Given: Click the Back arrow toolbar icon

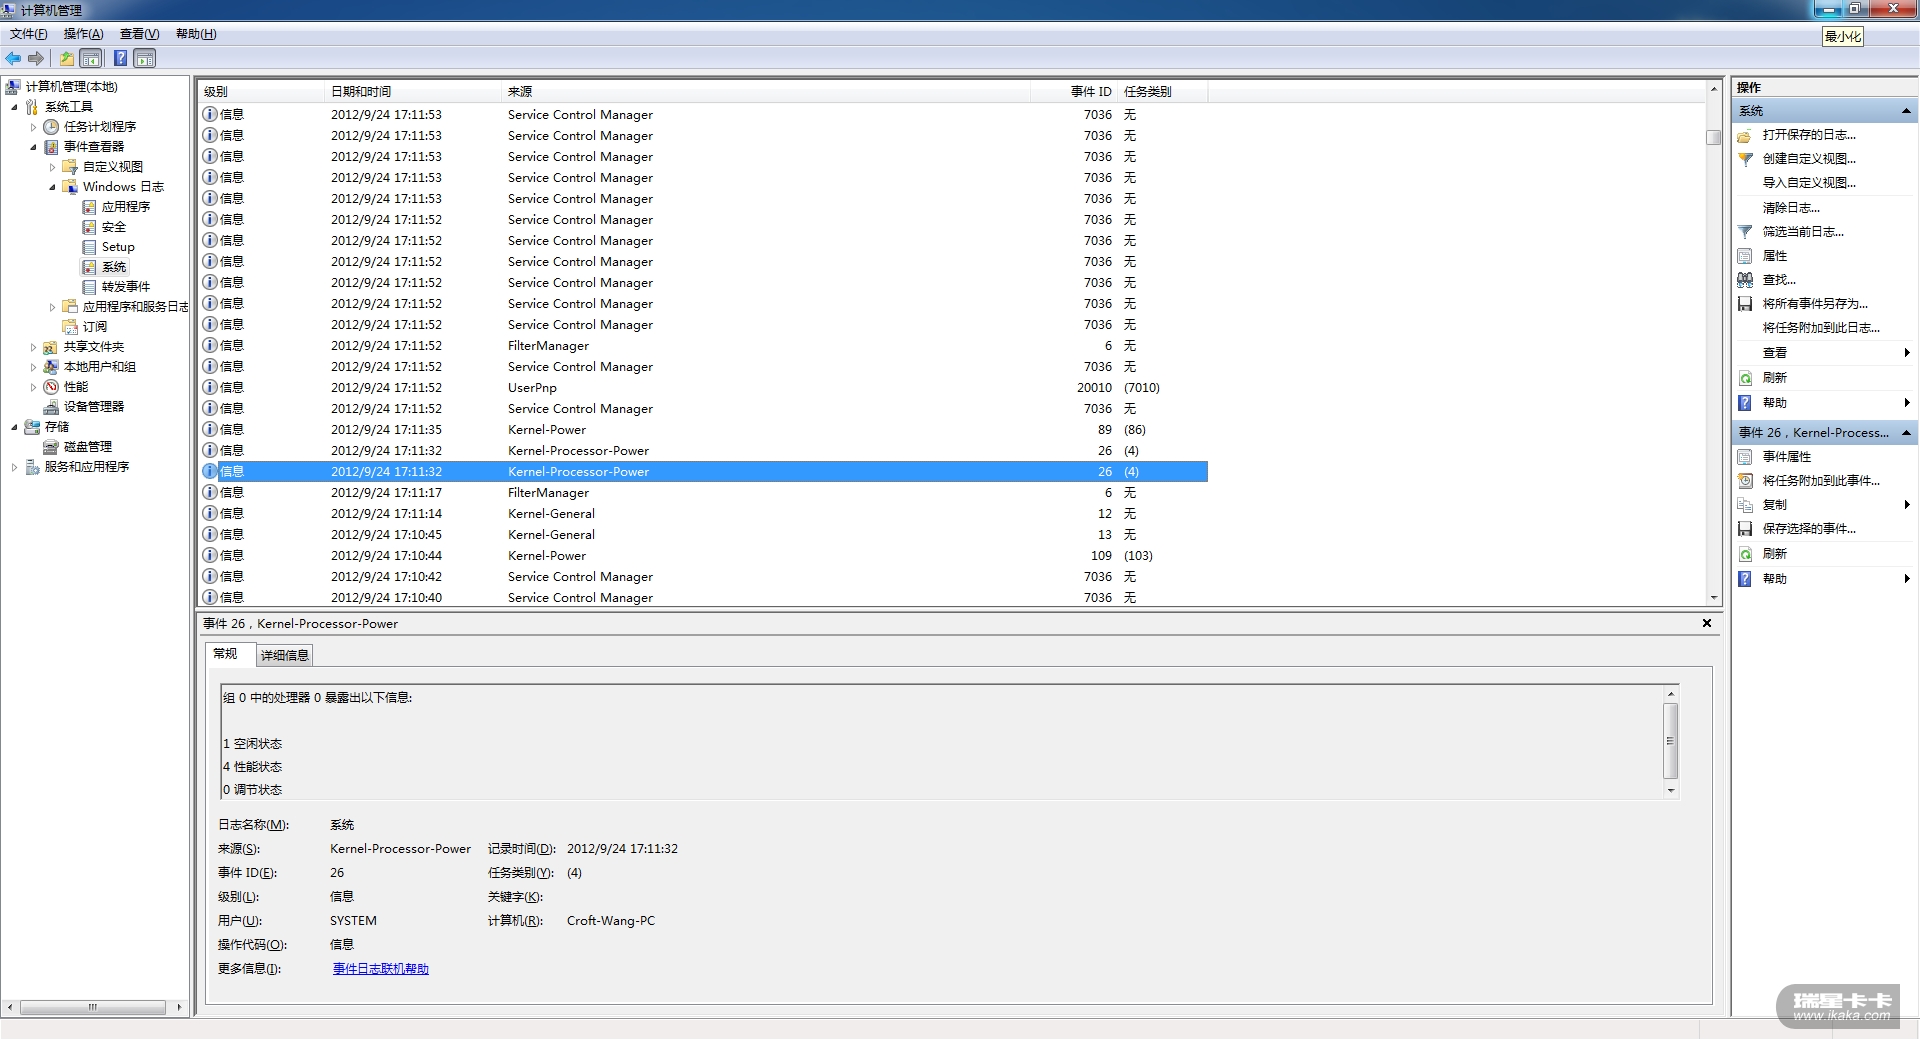Looking at the screenshot, I should tap(13, 58).
